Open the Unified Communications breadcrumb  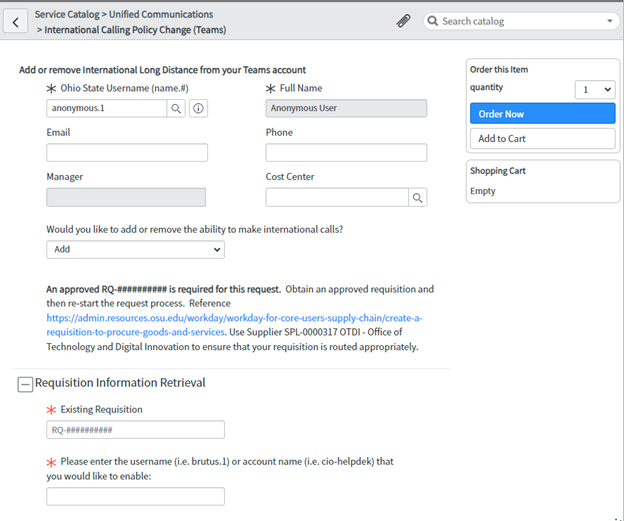(161, 14)
